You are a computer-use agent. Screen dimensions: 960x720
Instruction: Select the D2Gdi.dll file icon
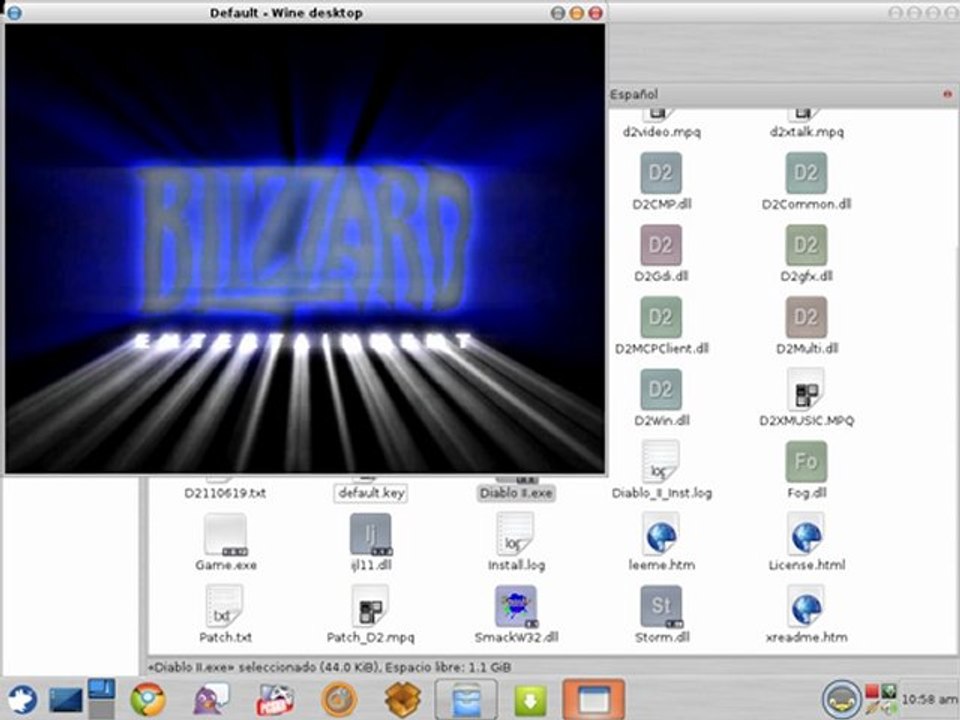[x=661, y=246]
